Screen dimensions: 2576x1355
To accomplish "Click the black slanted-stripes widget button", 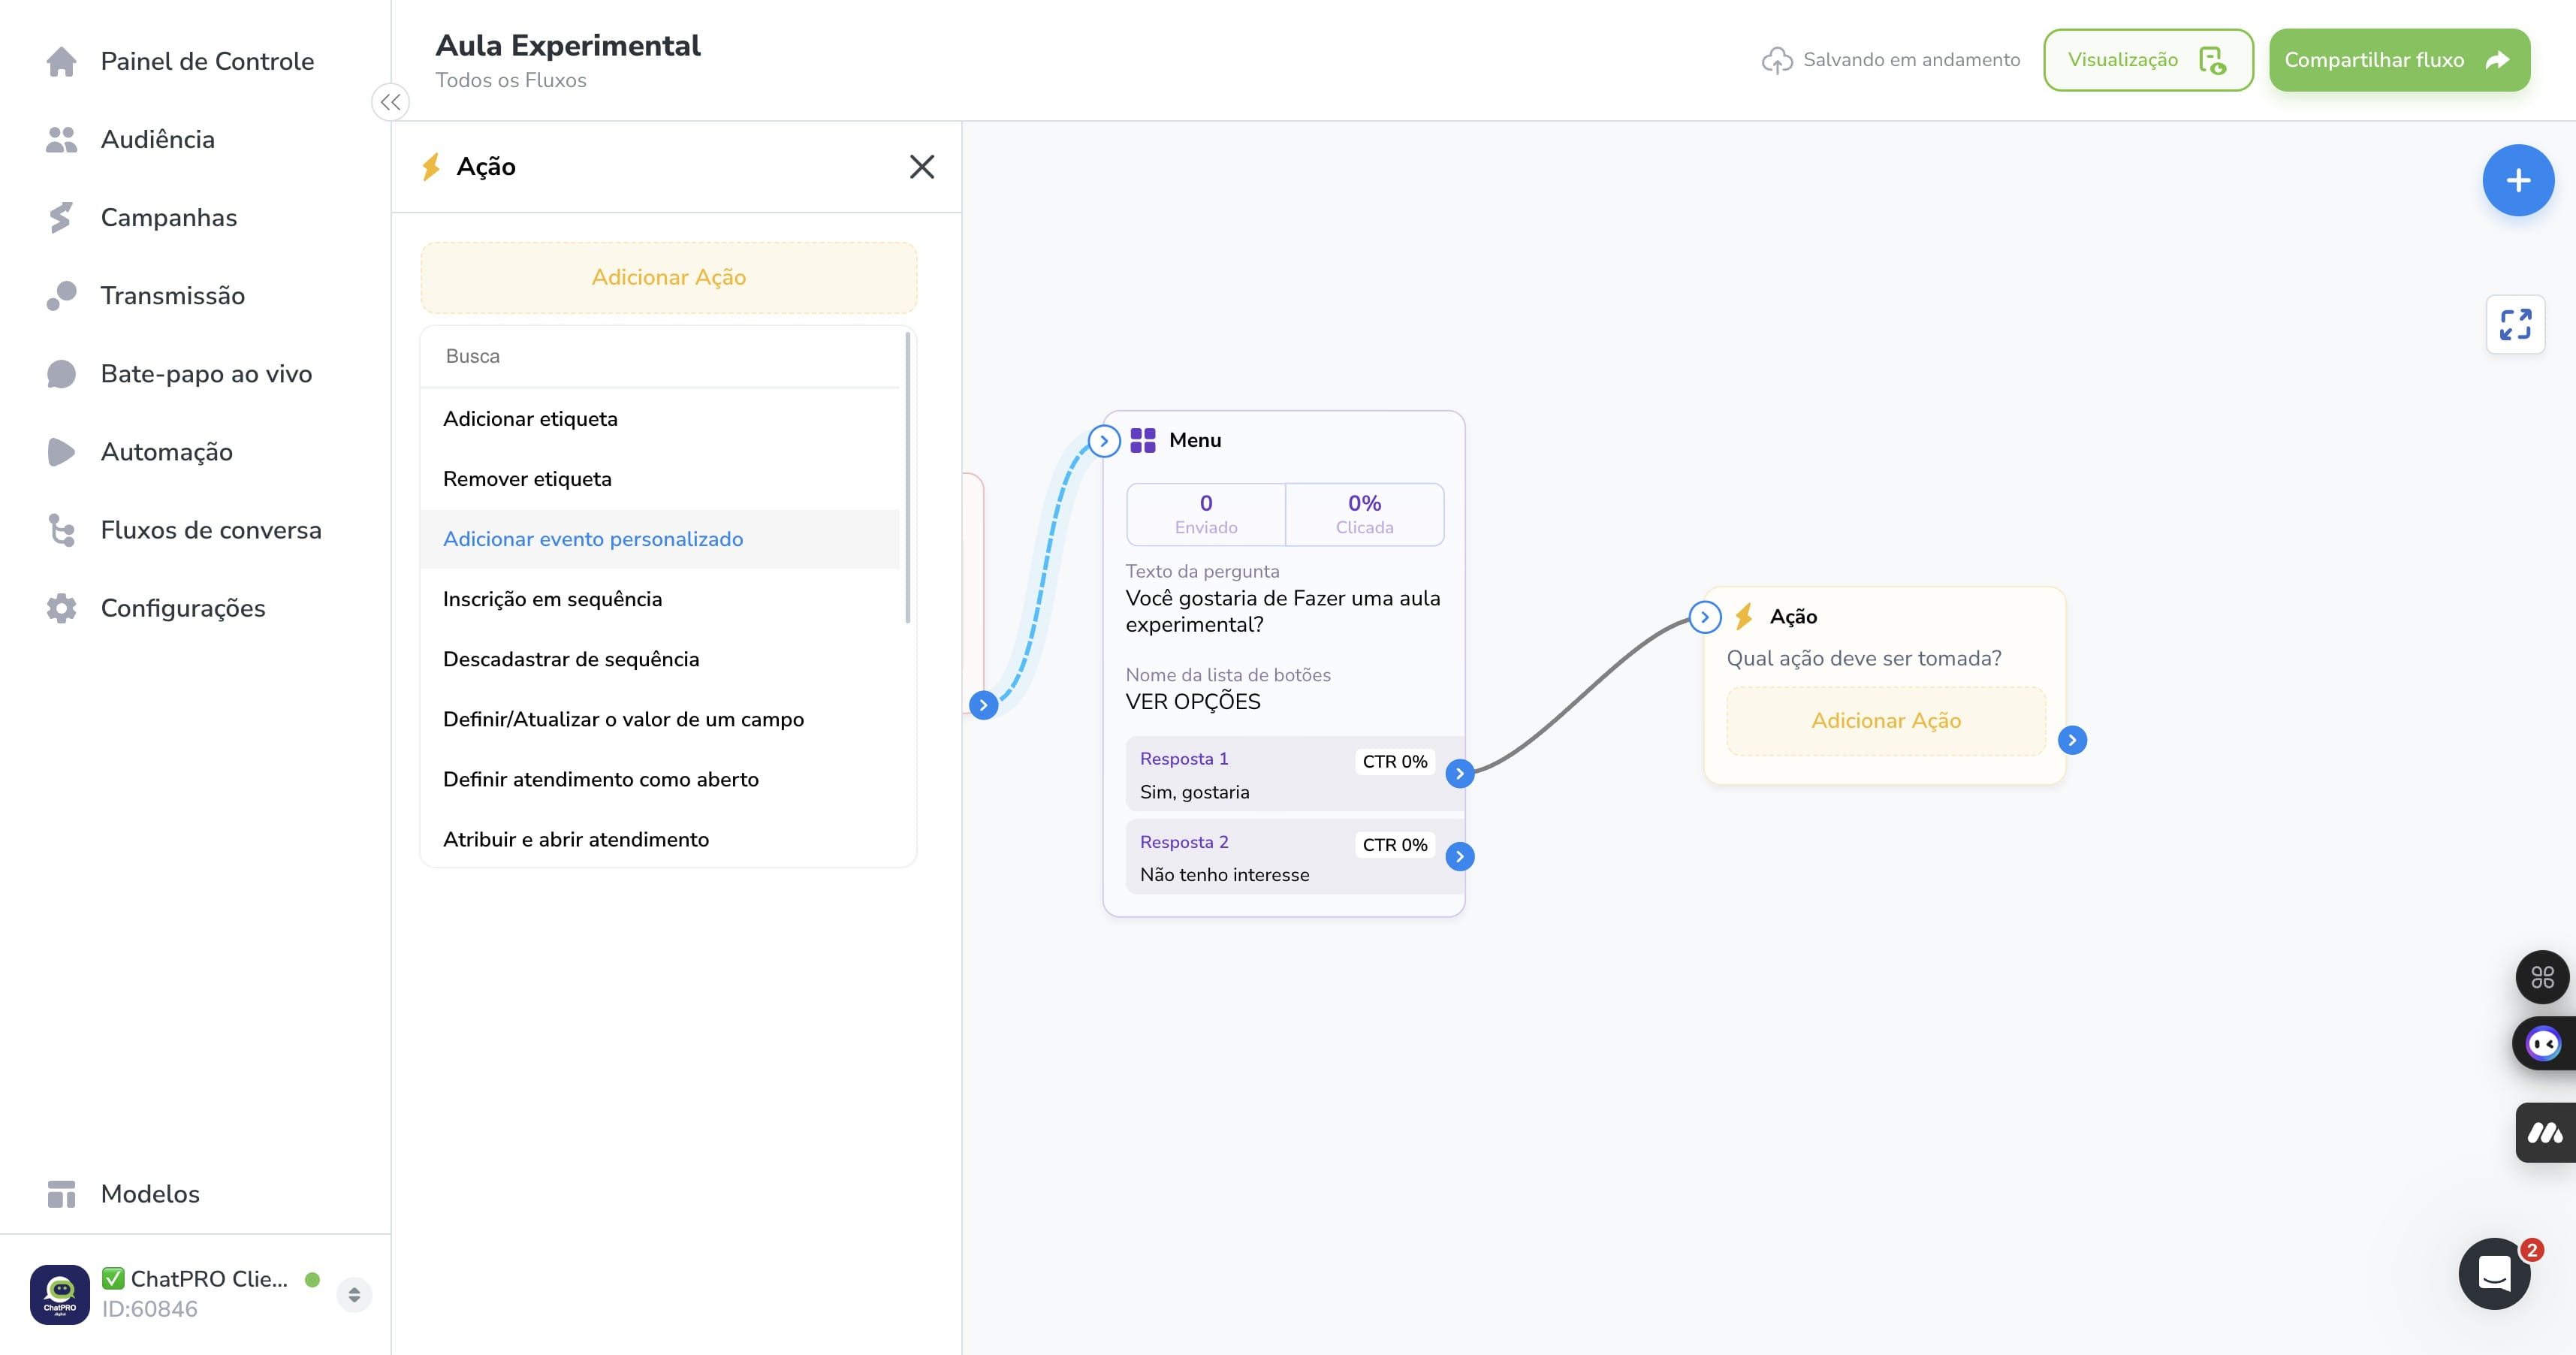I will click(2545, 1132).
